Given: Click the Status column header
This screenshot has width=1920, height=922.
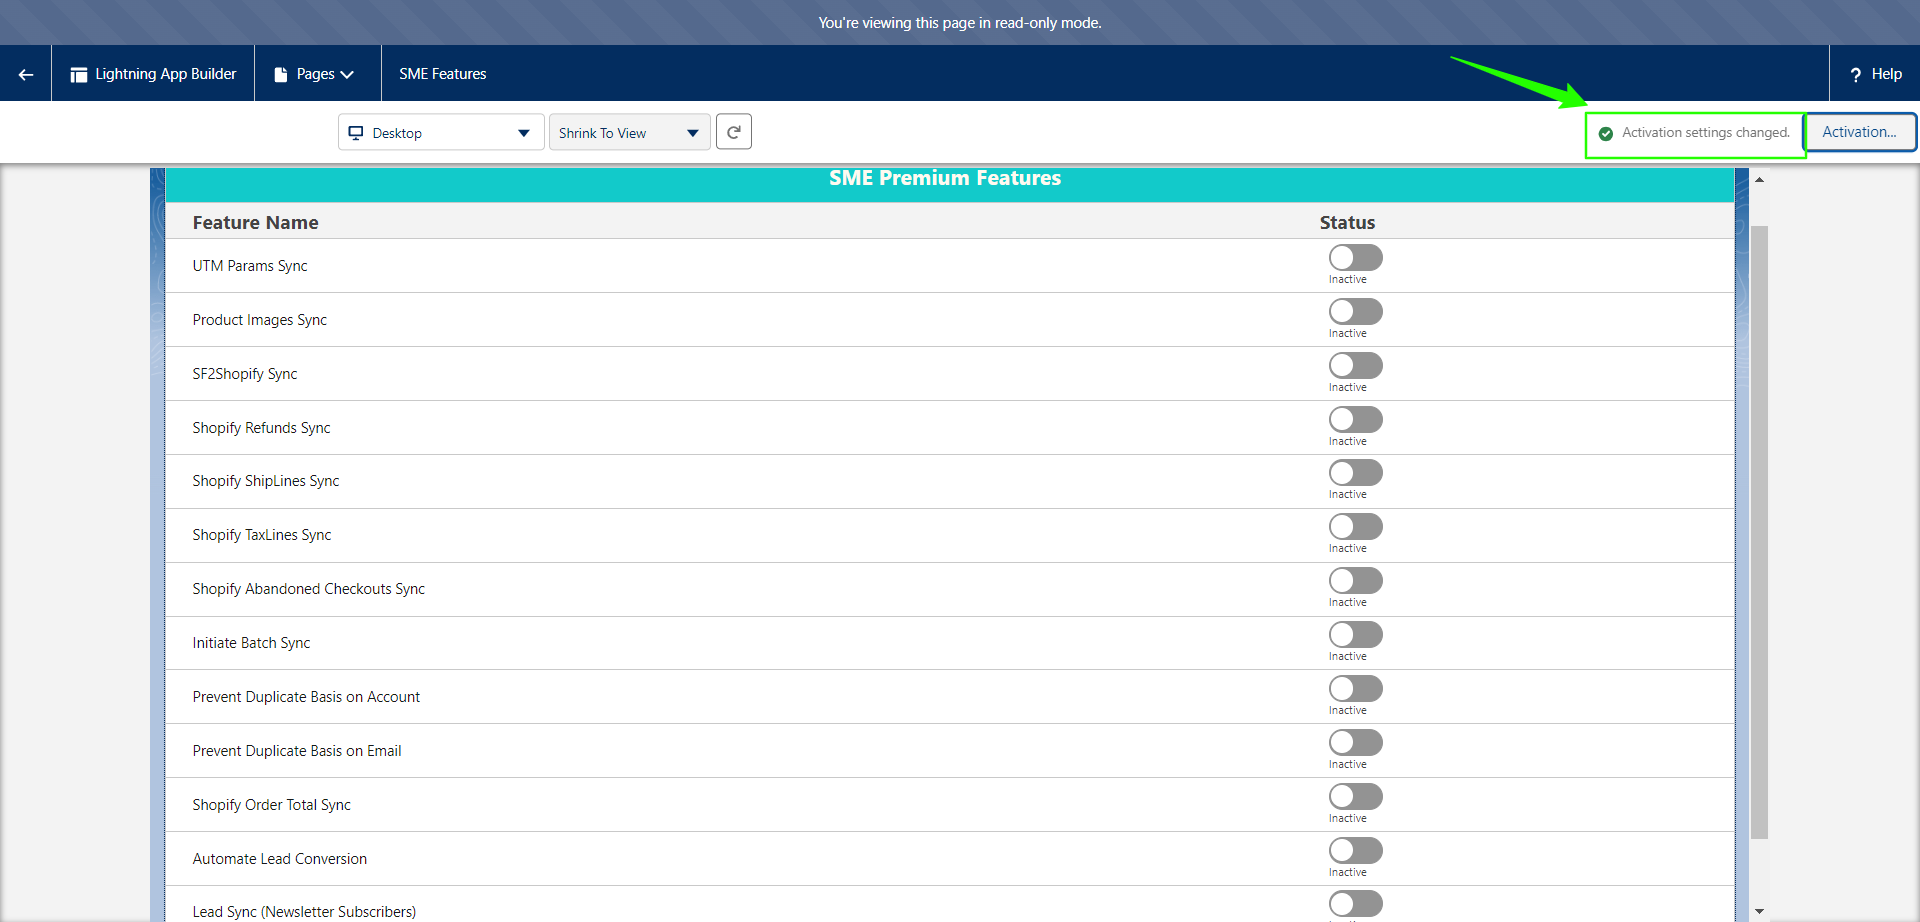Looking at the screenshot, I should coord(1347,223).
